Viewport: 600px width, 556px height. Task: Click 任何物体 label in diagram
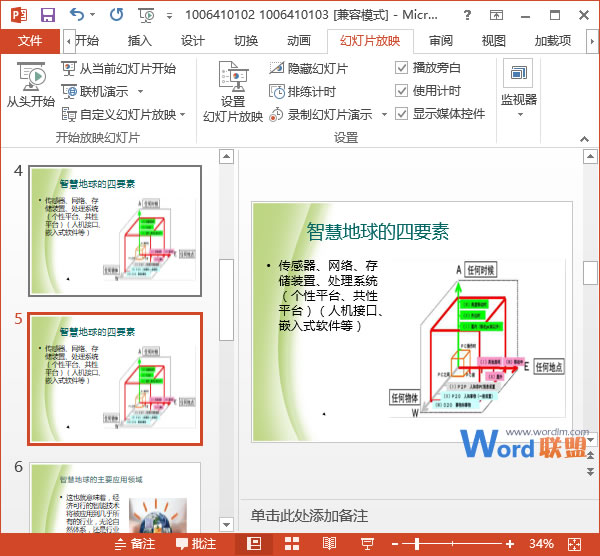pyautogui.click(x=404, y=398)
